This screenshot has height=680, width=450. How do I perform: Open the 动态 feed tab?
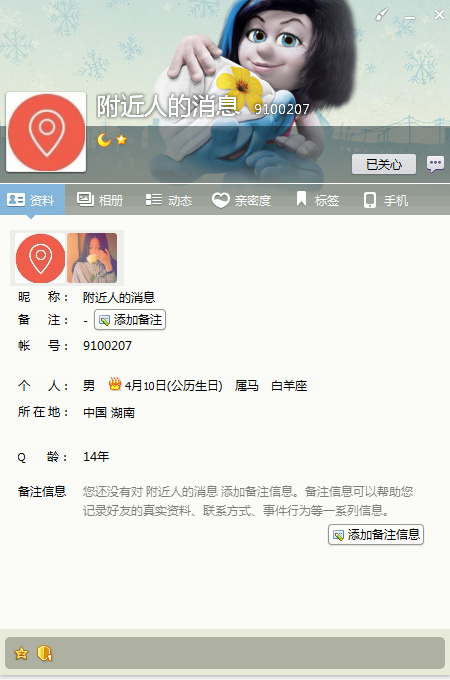click(x=169, y=200)
